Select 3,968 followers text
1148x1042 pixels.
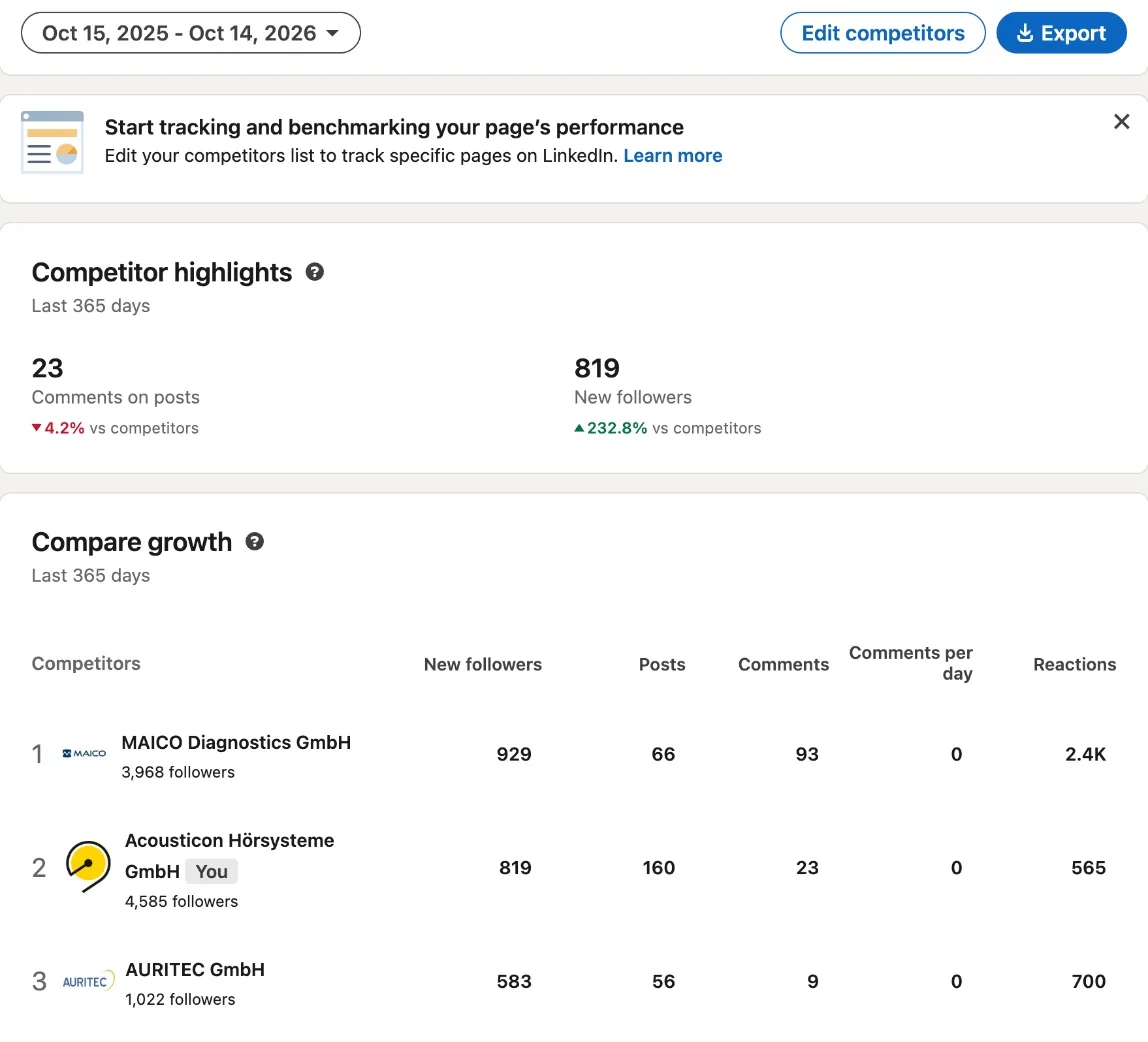click(178, 773)
